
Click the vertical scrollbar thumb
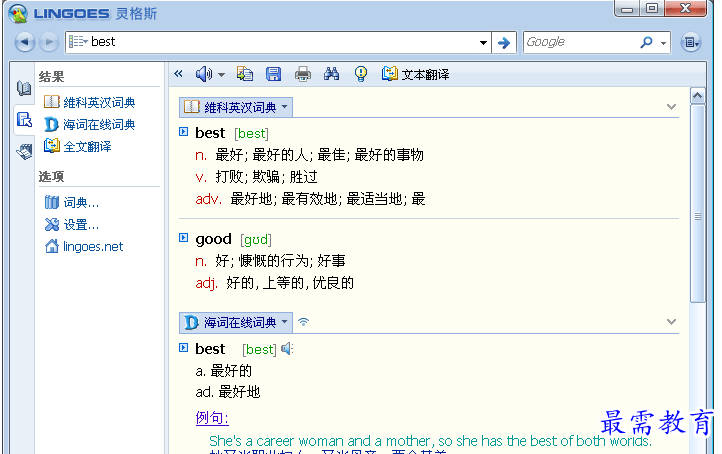coord(698,204)
